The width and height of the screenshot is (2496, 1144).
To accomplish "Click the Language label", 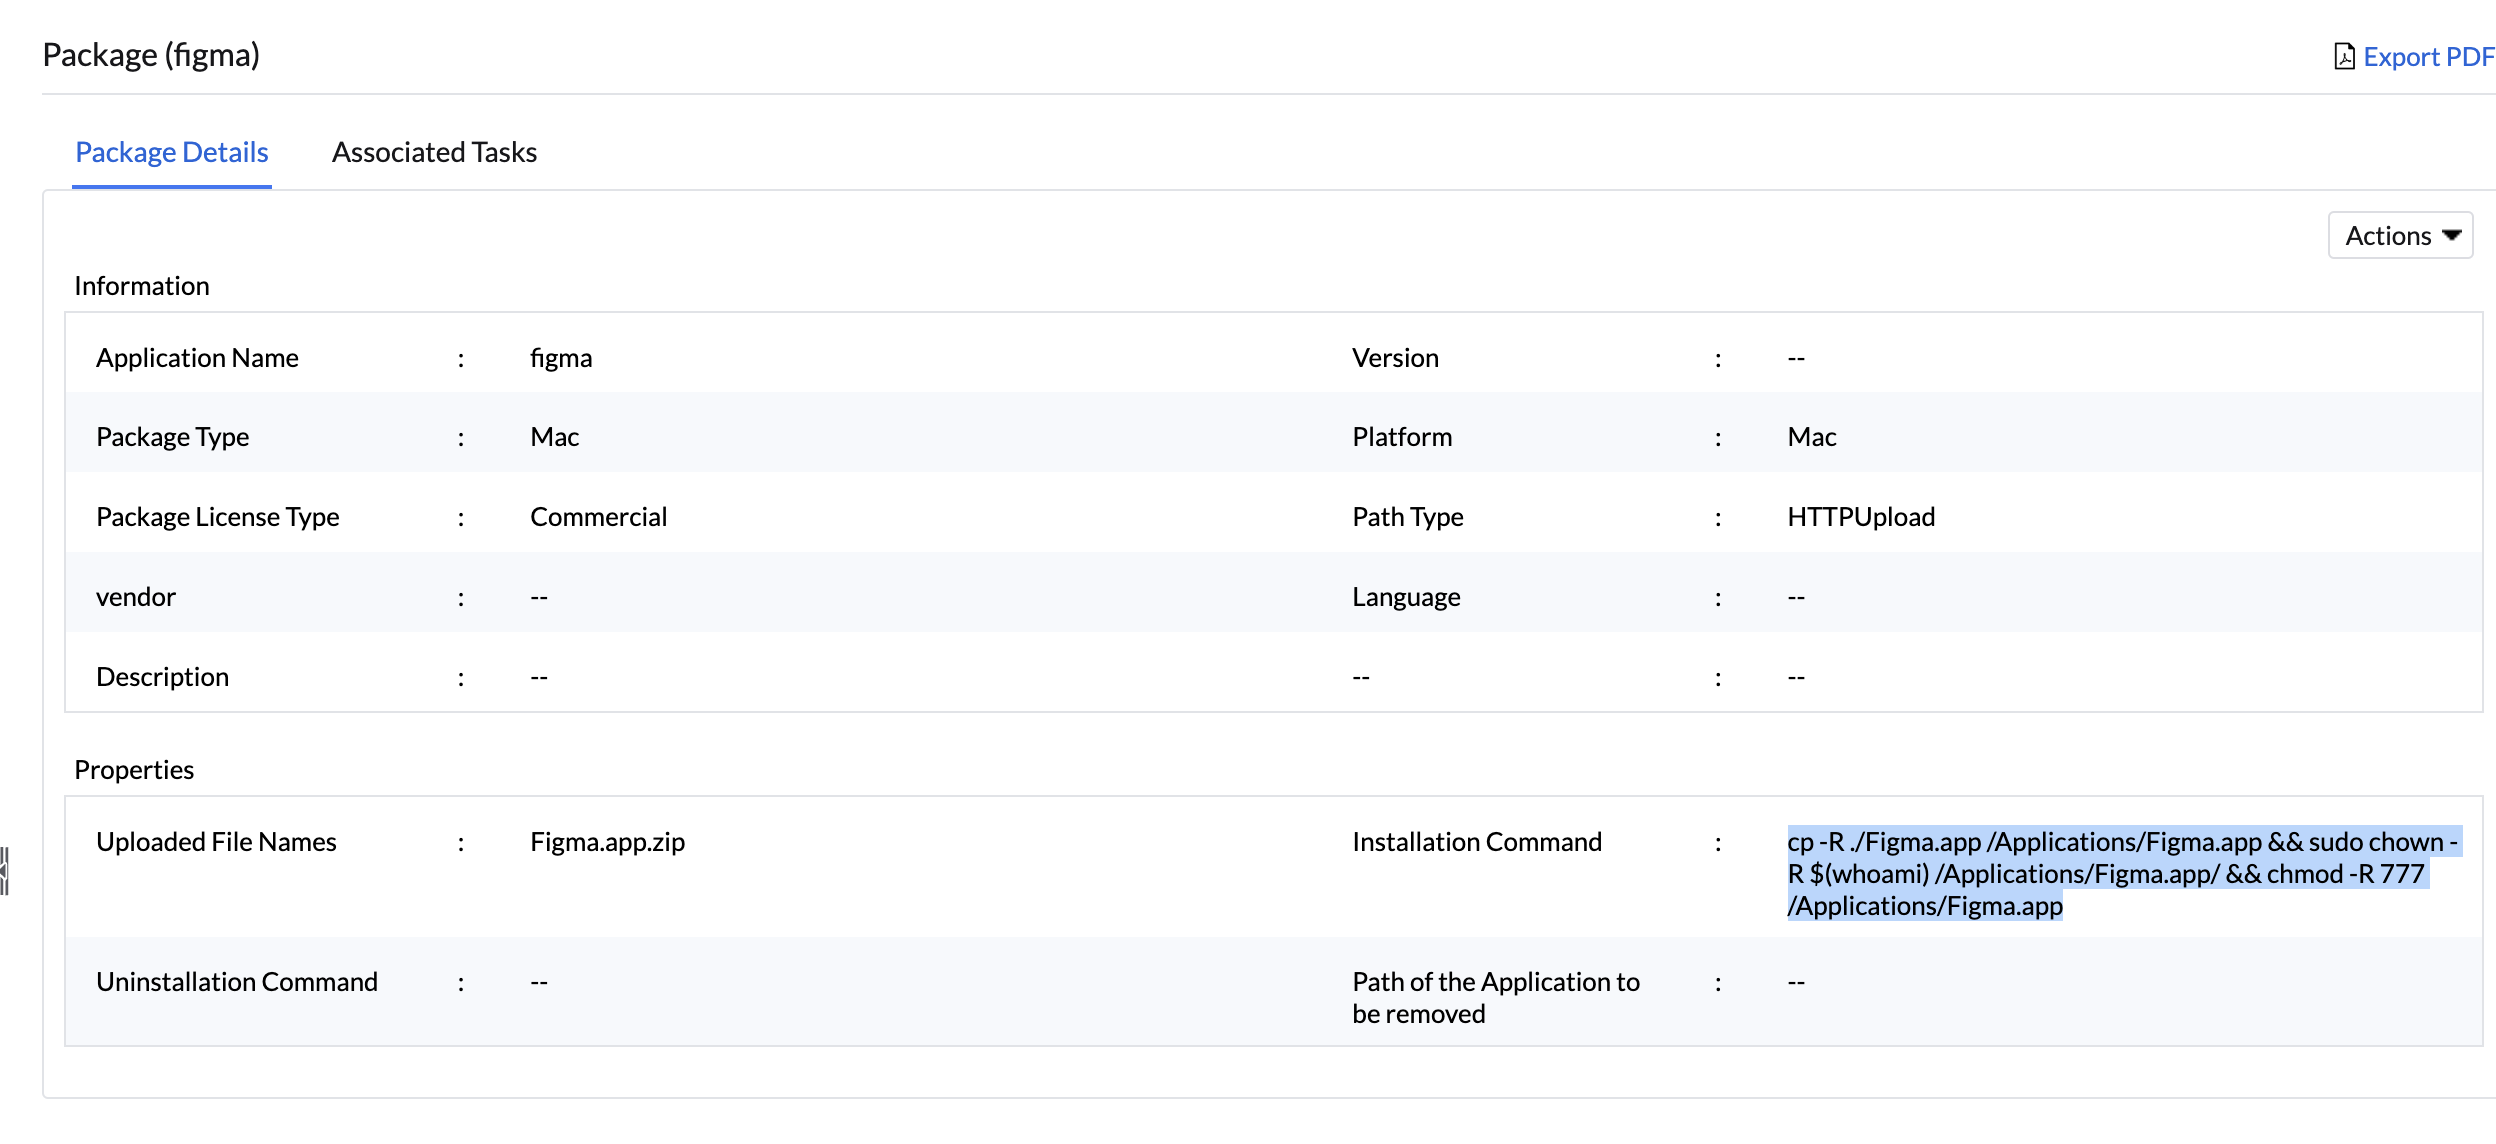I will pos(1406,597).
